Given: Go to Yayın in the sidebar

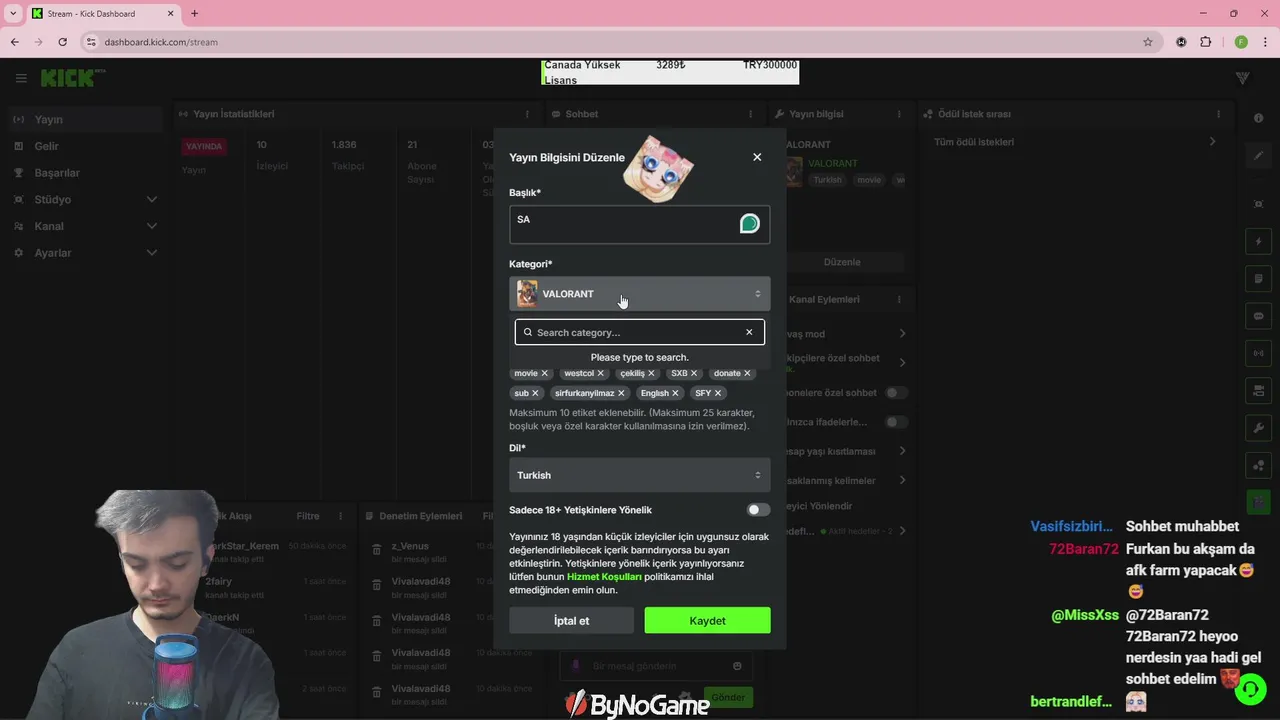Looking at the screenshot, I should (x=85, y=119).
